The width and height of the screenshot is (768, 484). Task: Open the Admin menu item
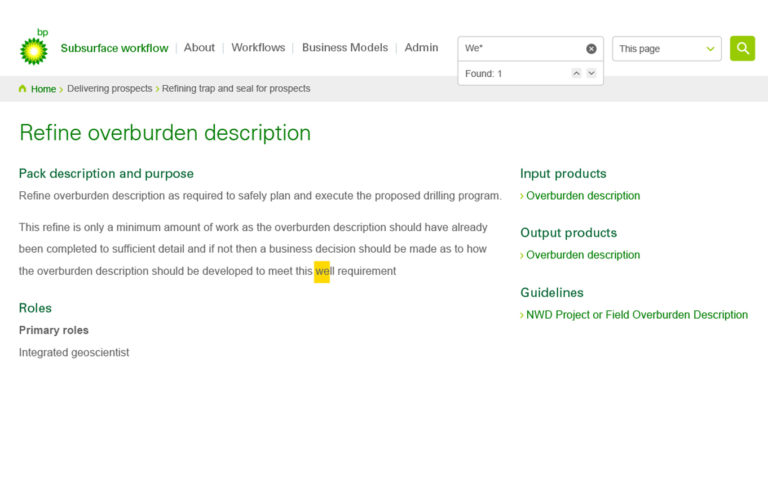tap(421, 48)
